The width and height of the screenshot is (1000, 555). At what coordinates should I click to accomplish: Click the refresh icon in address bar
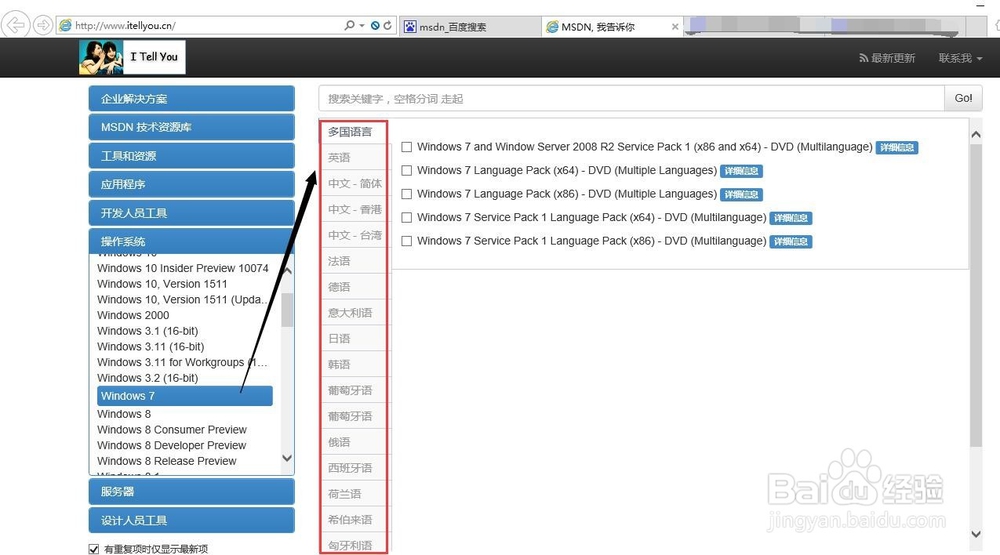coord(387,26)
